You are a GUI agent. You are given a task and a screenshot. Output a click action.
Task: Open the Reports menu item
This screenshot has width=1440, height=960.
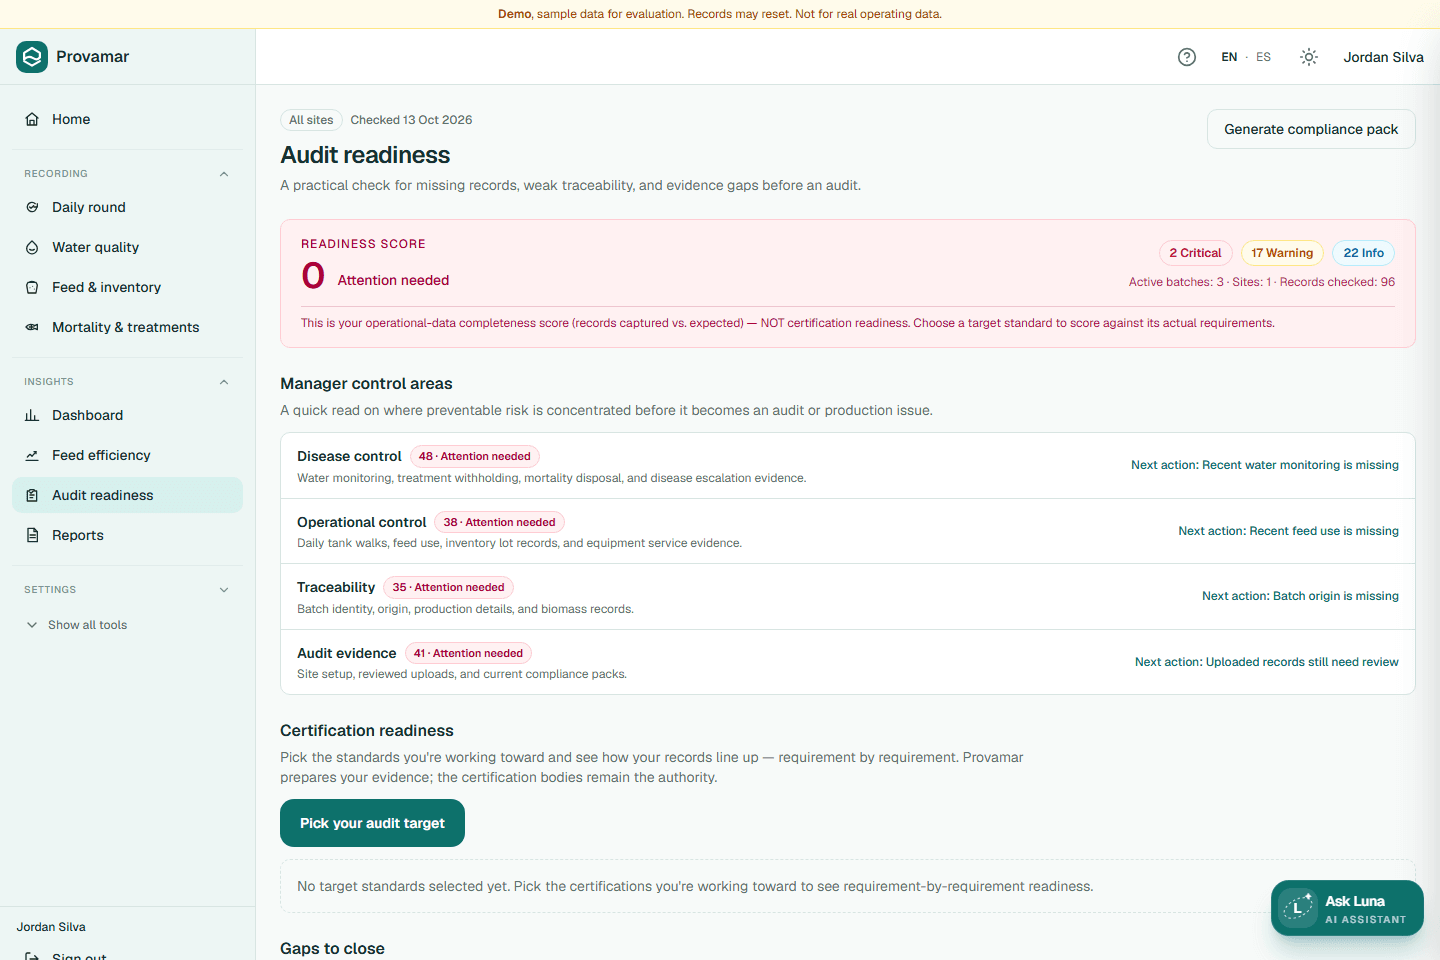pyautogui.click(x=127, y=535)
